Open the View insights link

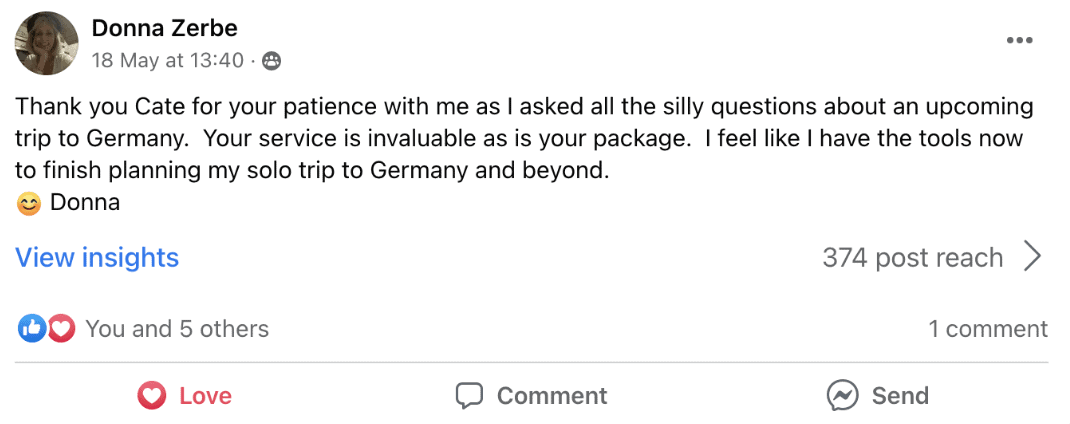[x=97, y=258]
